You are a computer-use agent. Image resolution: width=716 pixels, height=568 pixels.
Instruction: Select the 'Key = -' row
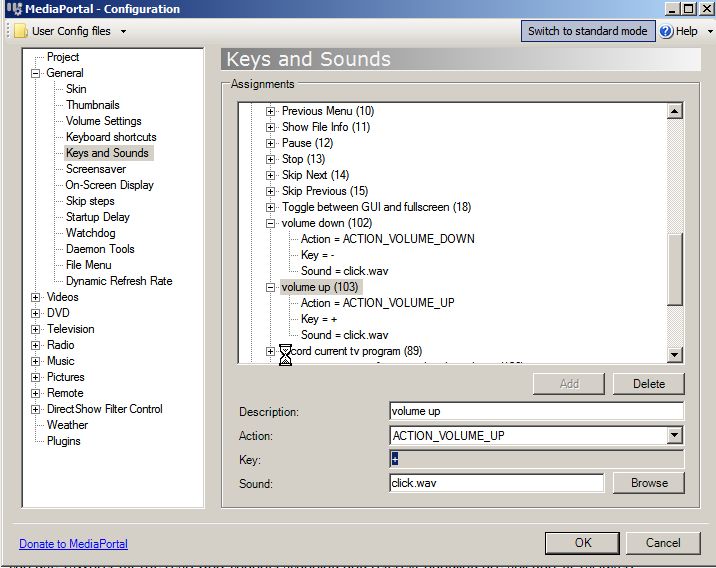click(317, 255)
